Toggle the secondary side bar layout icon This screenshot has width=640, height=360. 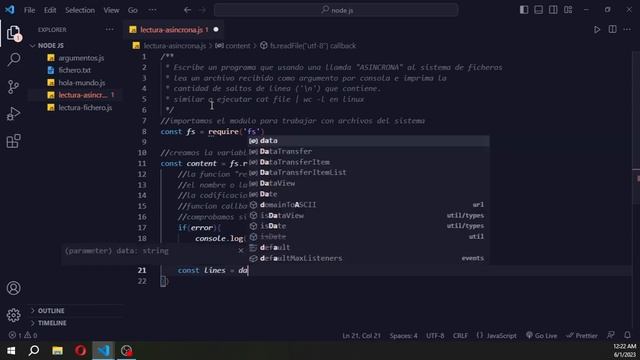(553, 10)
